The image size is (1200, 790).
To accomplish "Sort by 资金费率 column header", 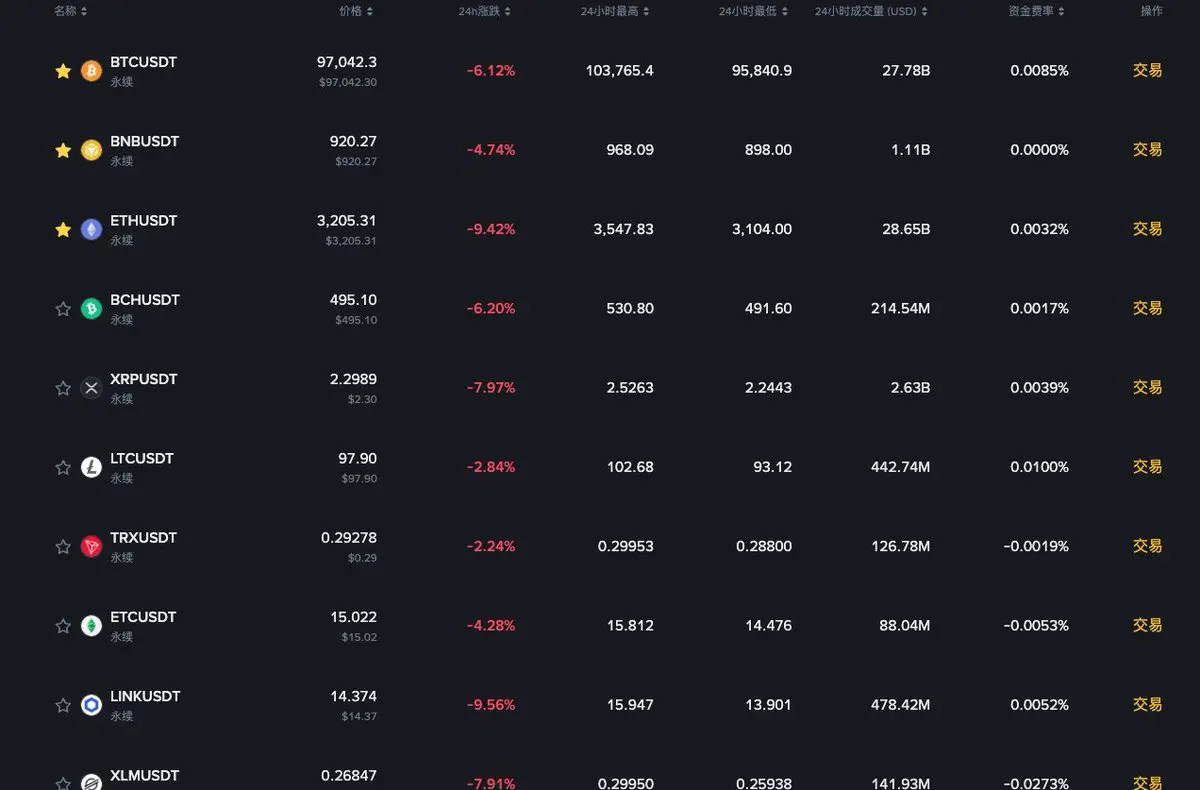I will click(1037, 11).
